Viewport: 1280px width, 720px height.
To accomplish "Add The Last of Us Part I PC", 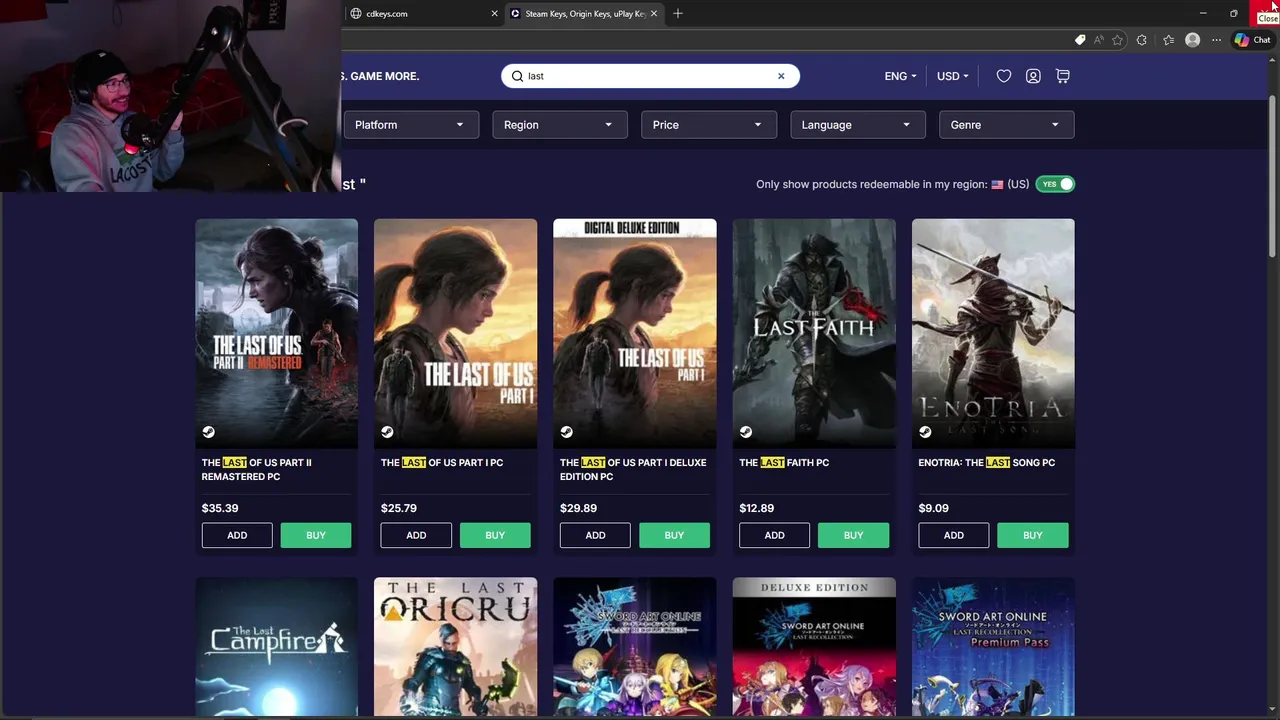I will (416, 535).
